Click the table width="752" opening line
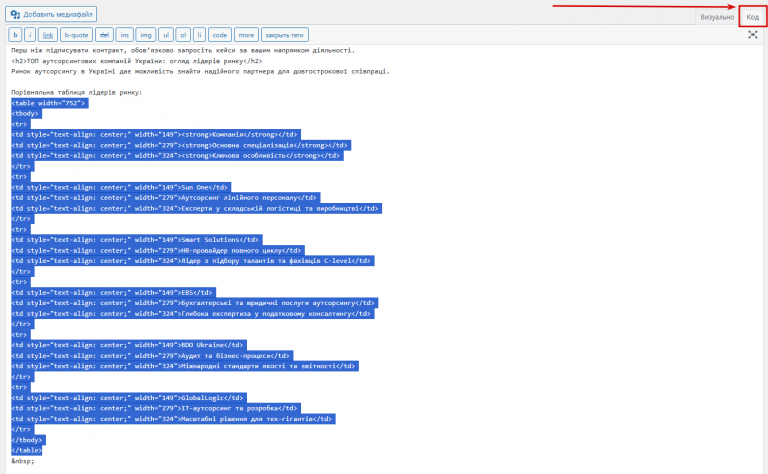768x474 pixels. 49,103
